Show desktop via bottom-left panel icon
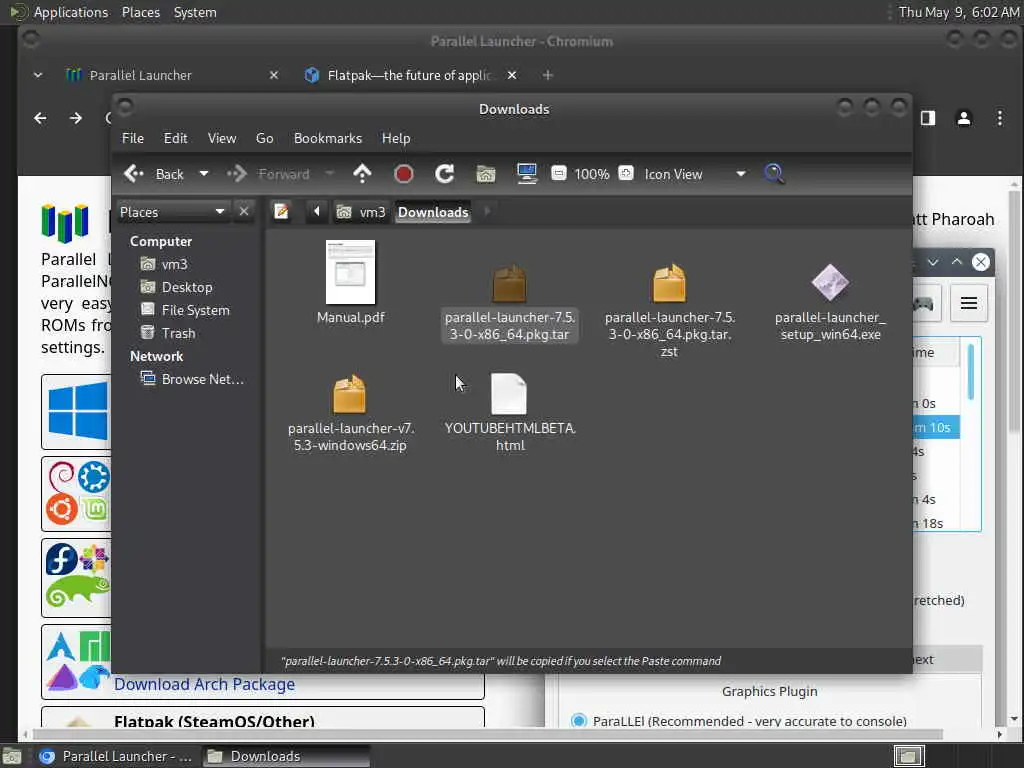The image size is (1024, 768). click(12, 756)
